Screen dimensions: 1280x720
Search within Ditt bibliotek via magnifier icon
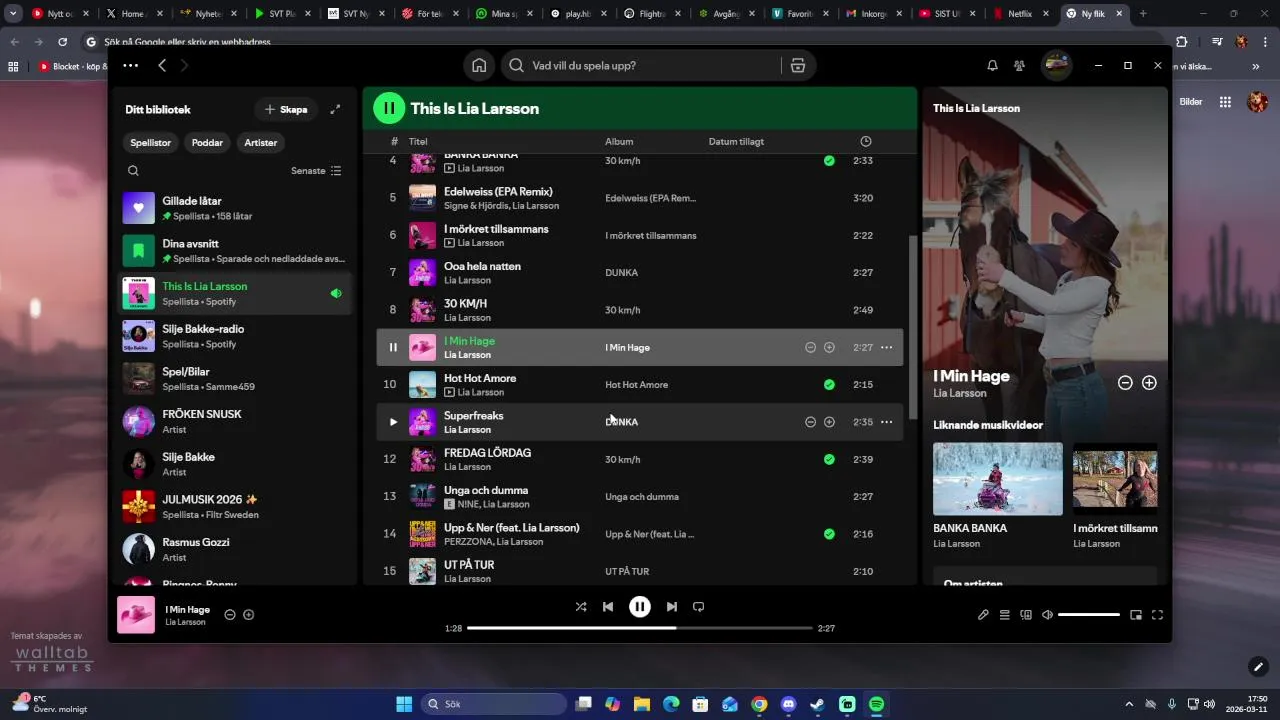pyautogui.click(x=133, y=171)
